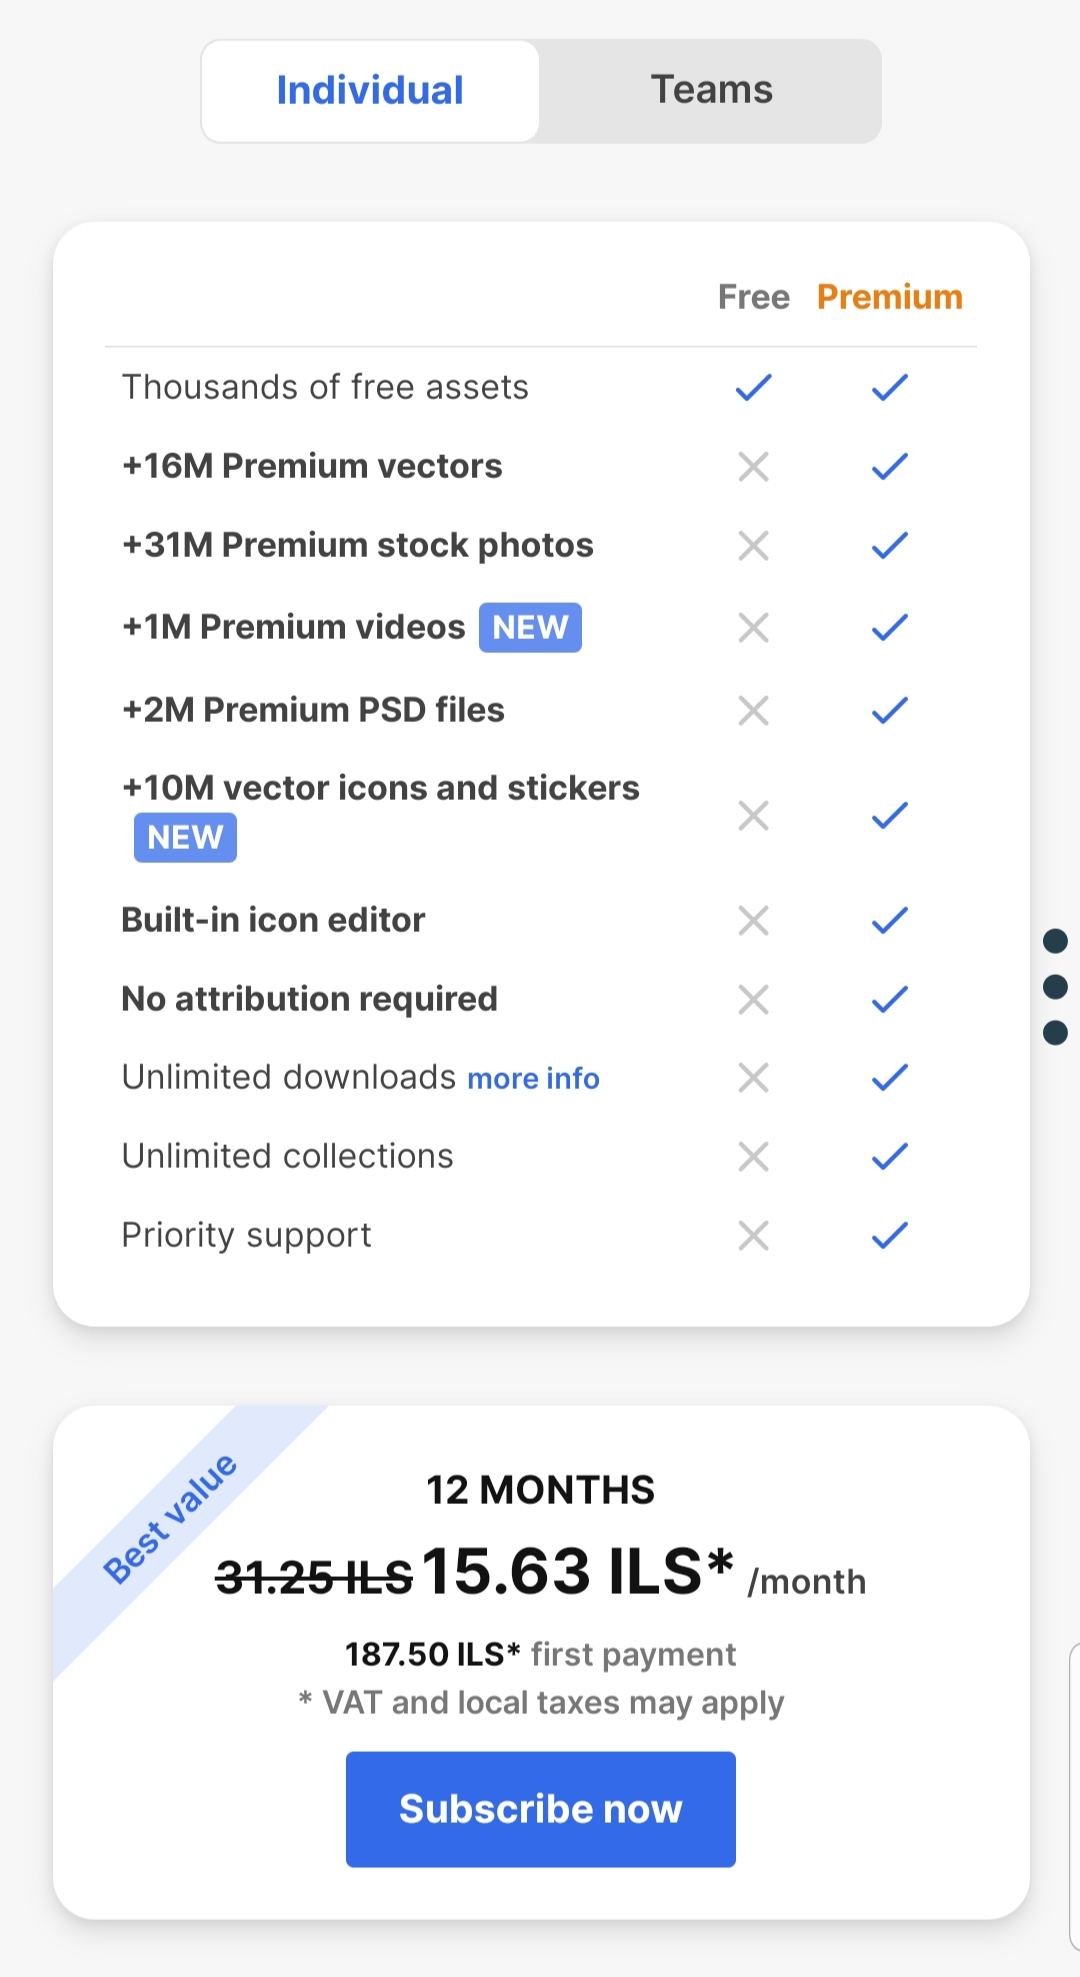Click Premium checkmark for No attribution required
The height and width of the screenshot is (1977, 1080).
(889, 999)
